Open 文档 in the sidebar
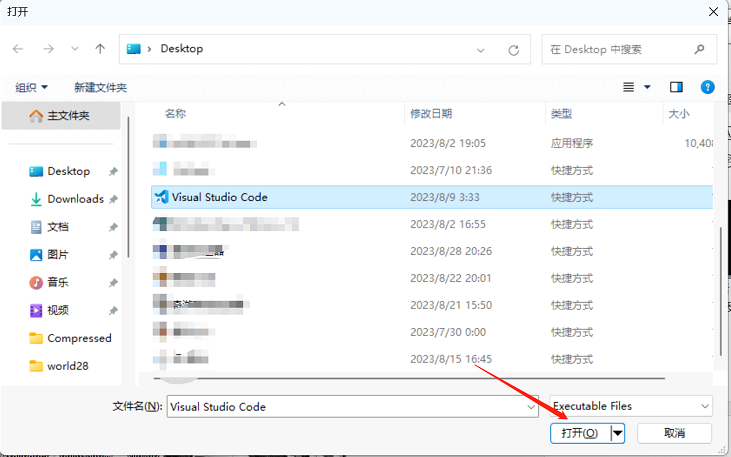Image resolution: width=731 pixels, height=457 pixels. coord(58,227)
